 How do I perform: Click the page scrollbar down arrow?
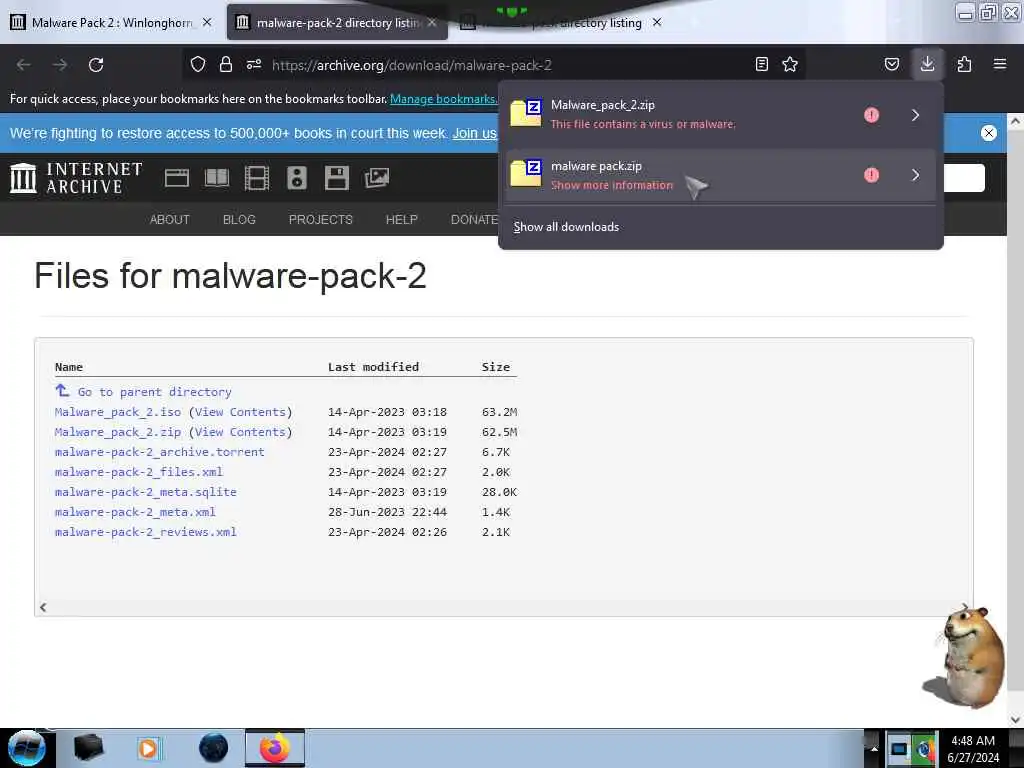[1015, 720]
